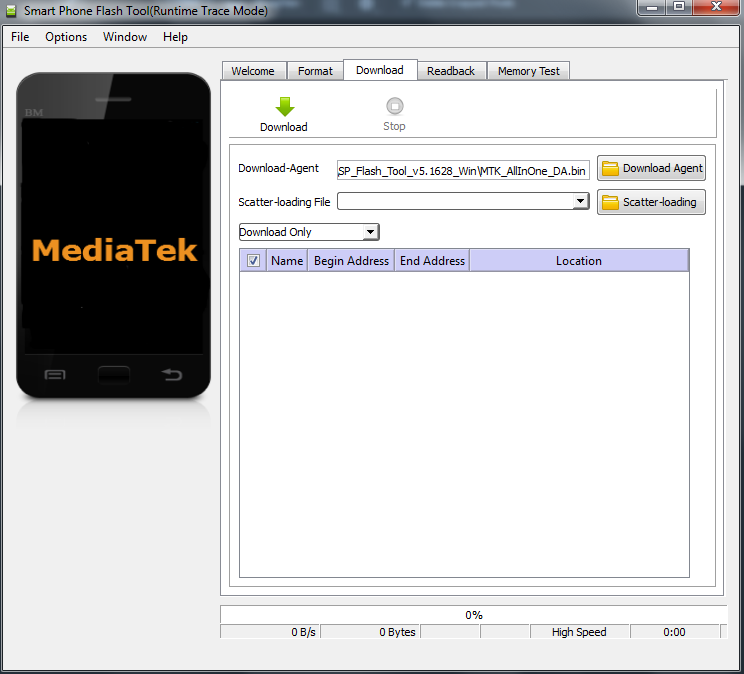744x674 pixels.
Task: Click the Download-Agent path field
Action: 463,170
